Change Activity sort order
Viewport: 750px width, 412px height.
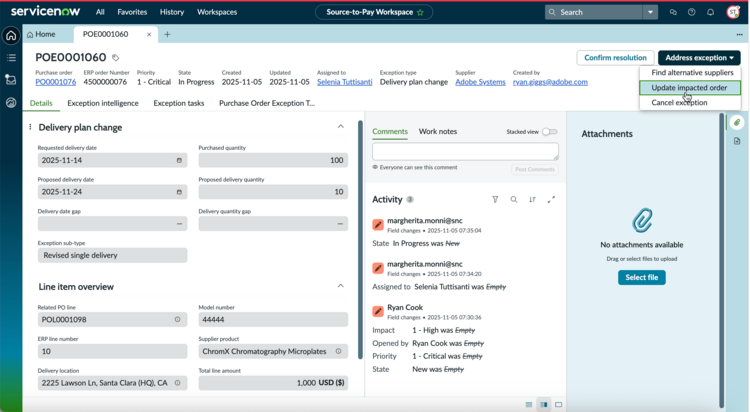coord(532,200)
